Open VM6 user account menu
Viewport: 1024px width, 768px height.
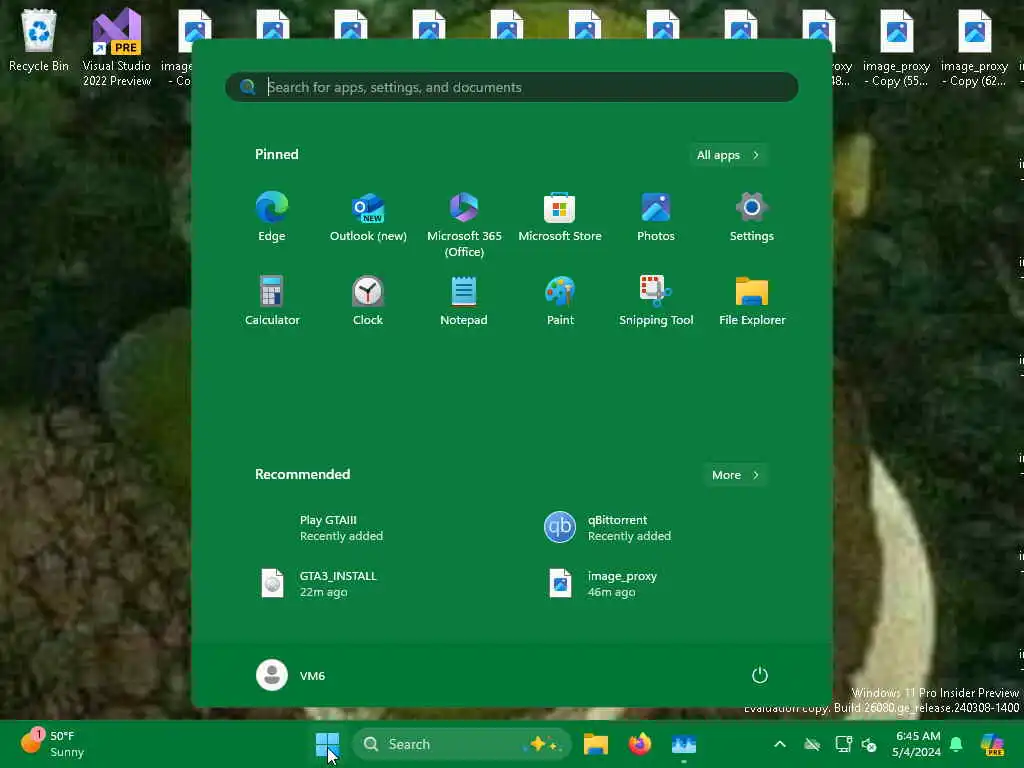(x=291, y=675)
